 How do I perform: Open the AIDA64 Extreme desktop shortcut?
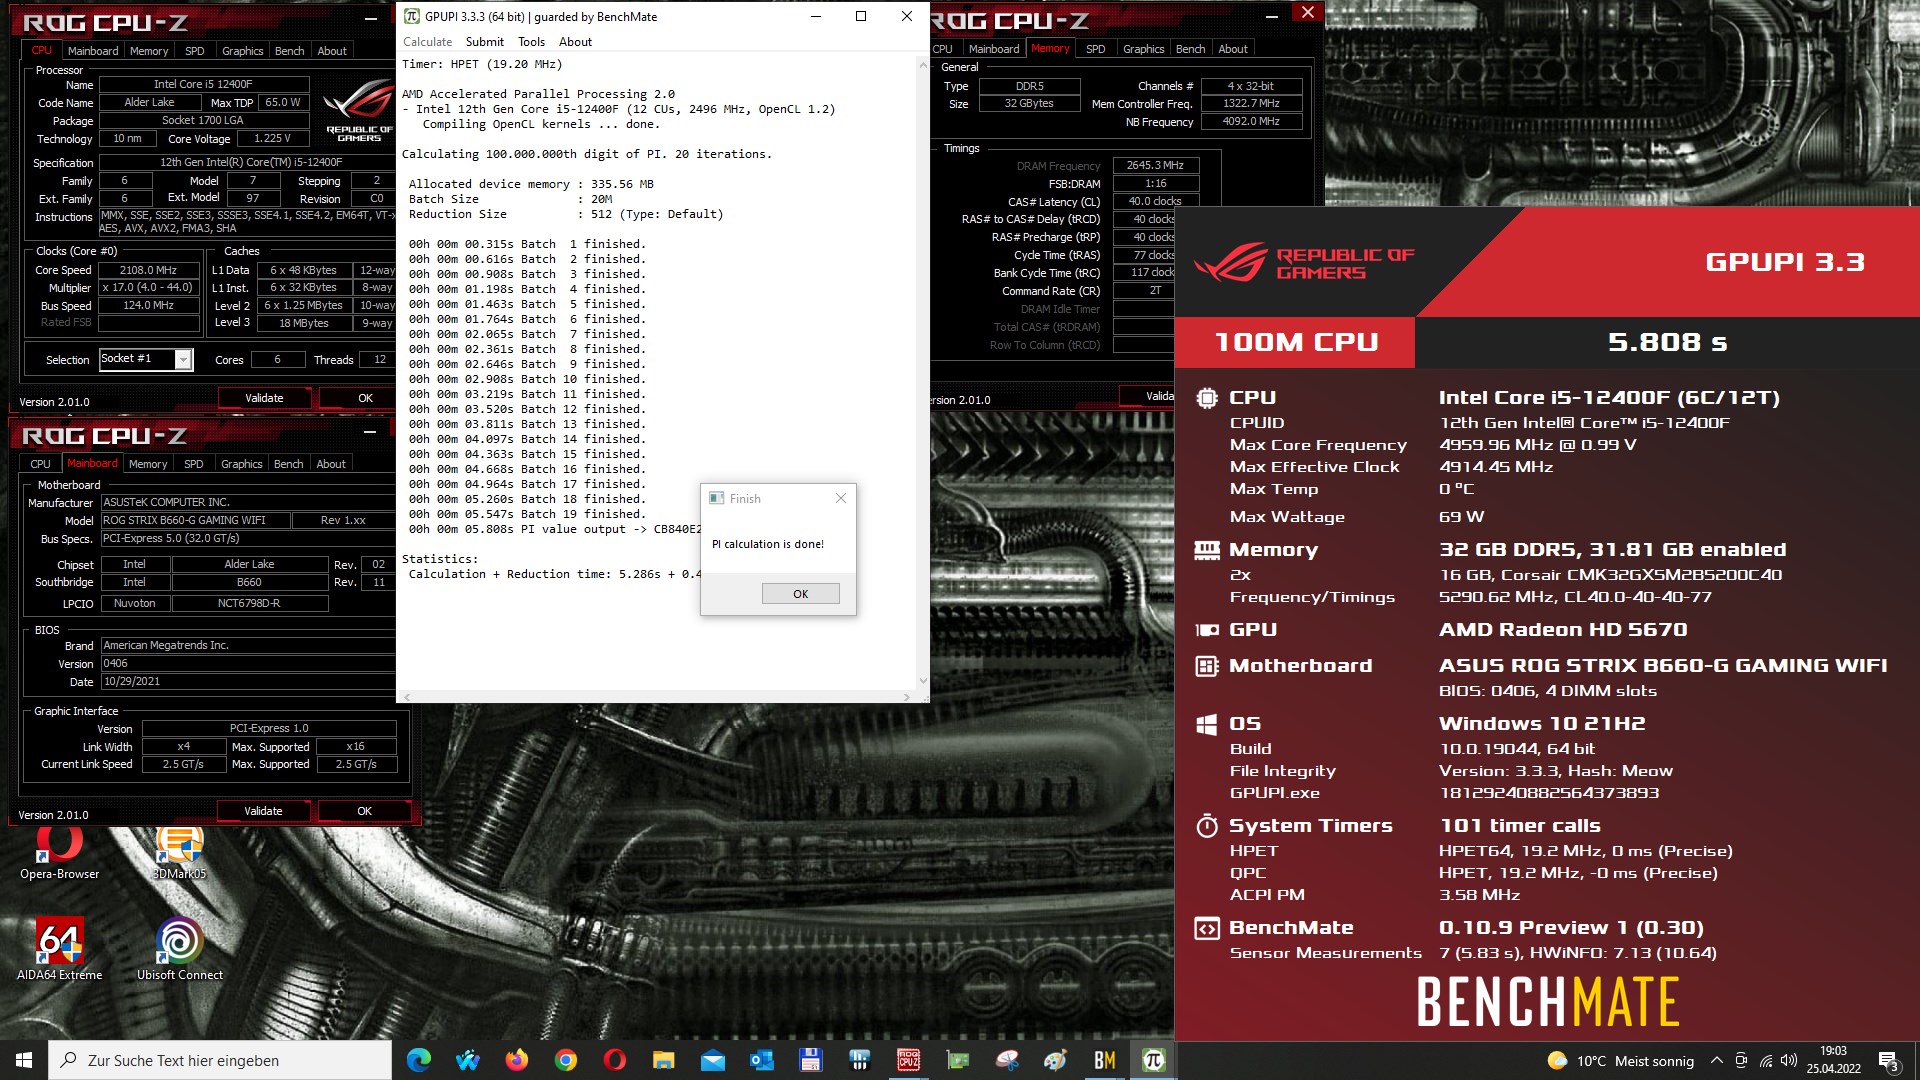(x=60, y=949)
